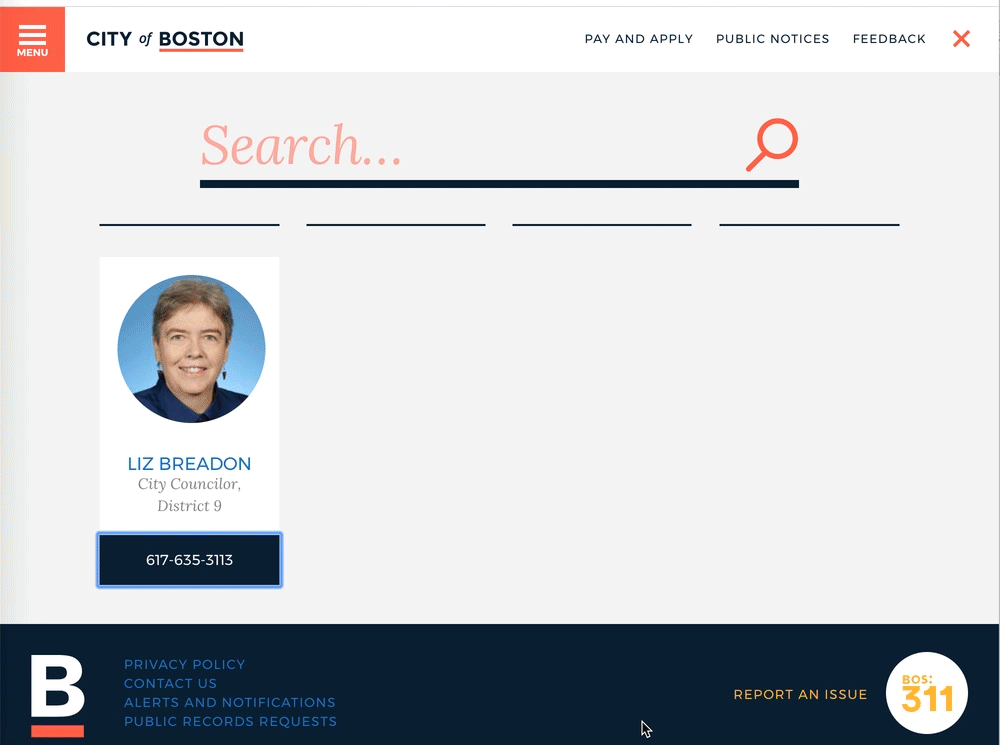Open Alerts and Notifications
This screenshot has width=1000, height=745.
(x=229, y=702)
